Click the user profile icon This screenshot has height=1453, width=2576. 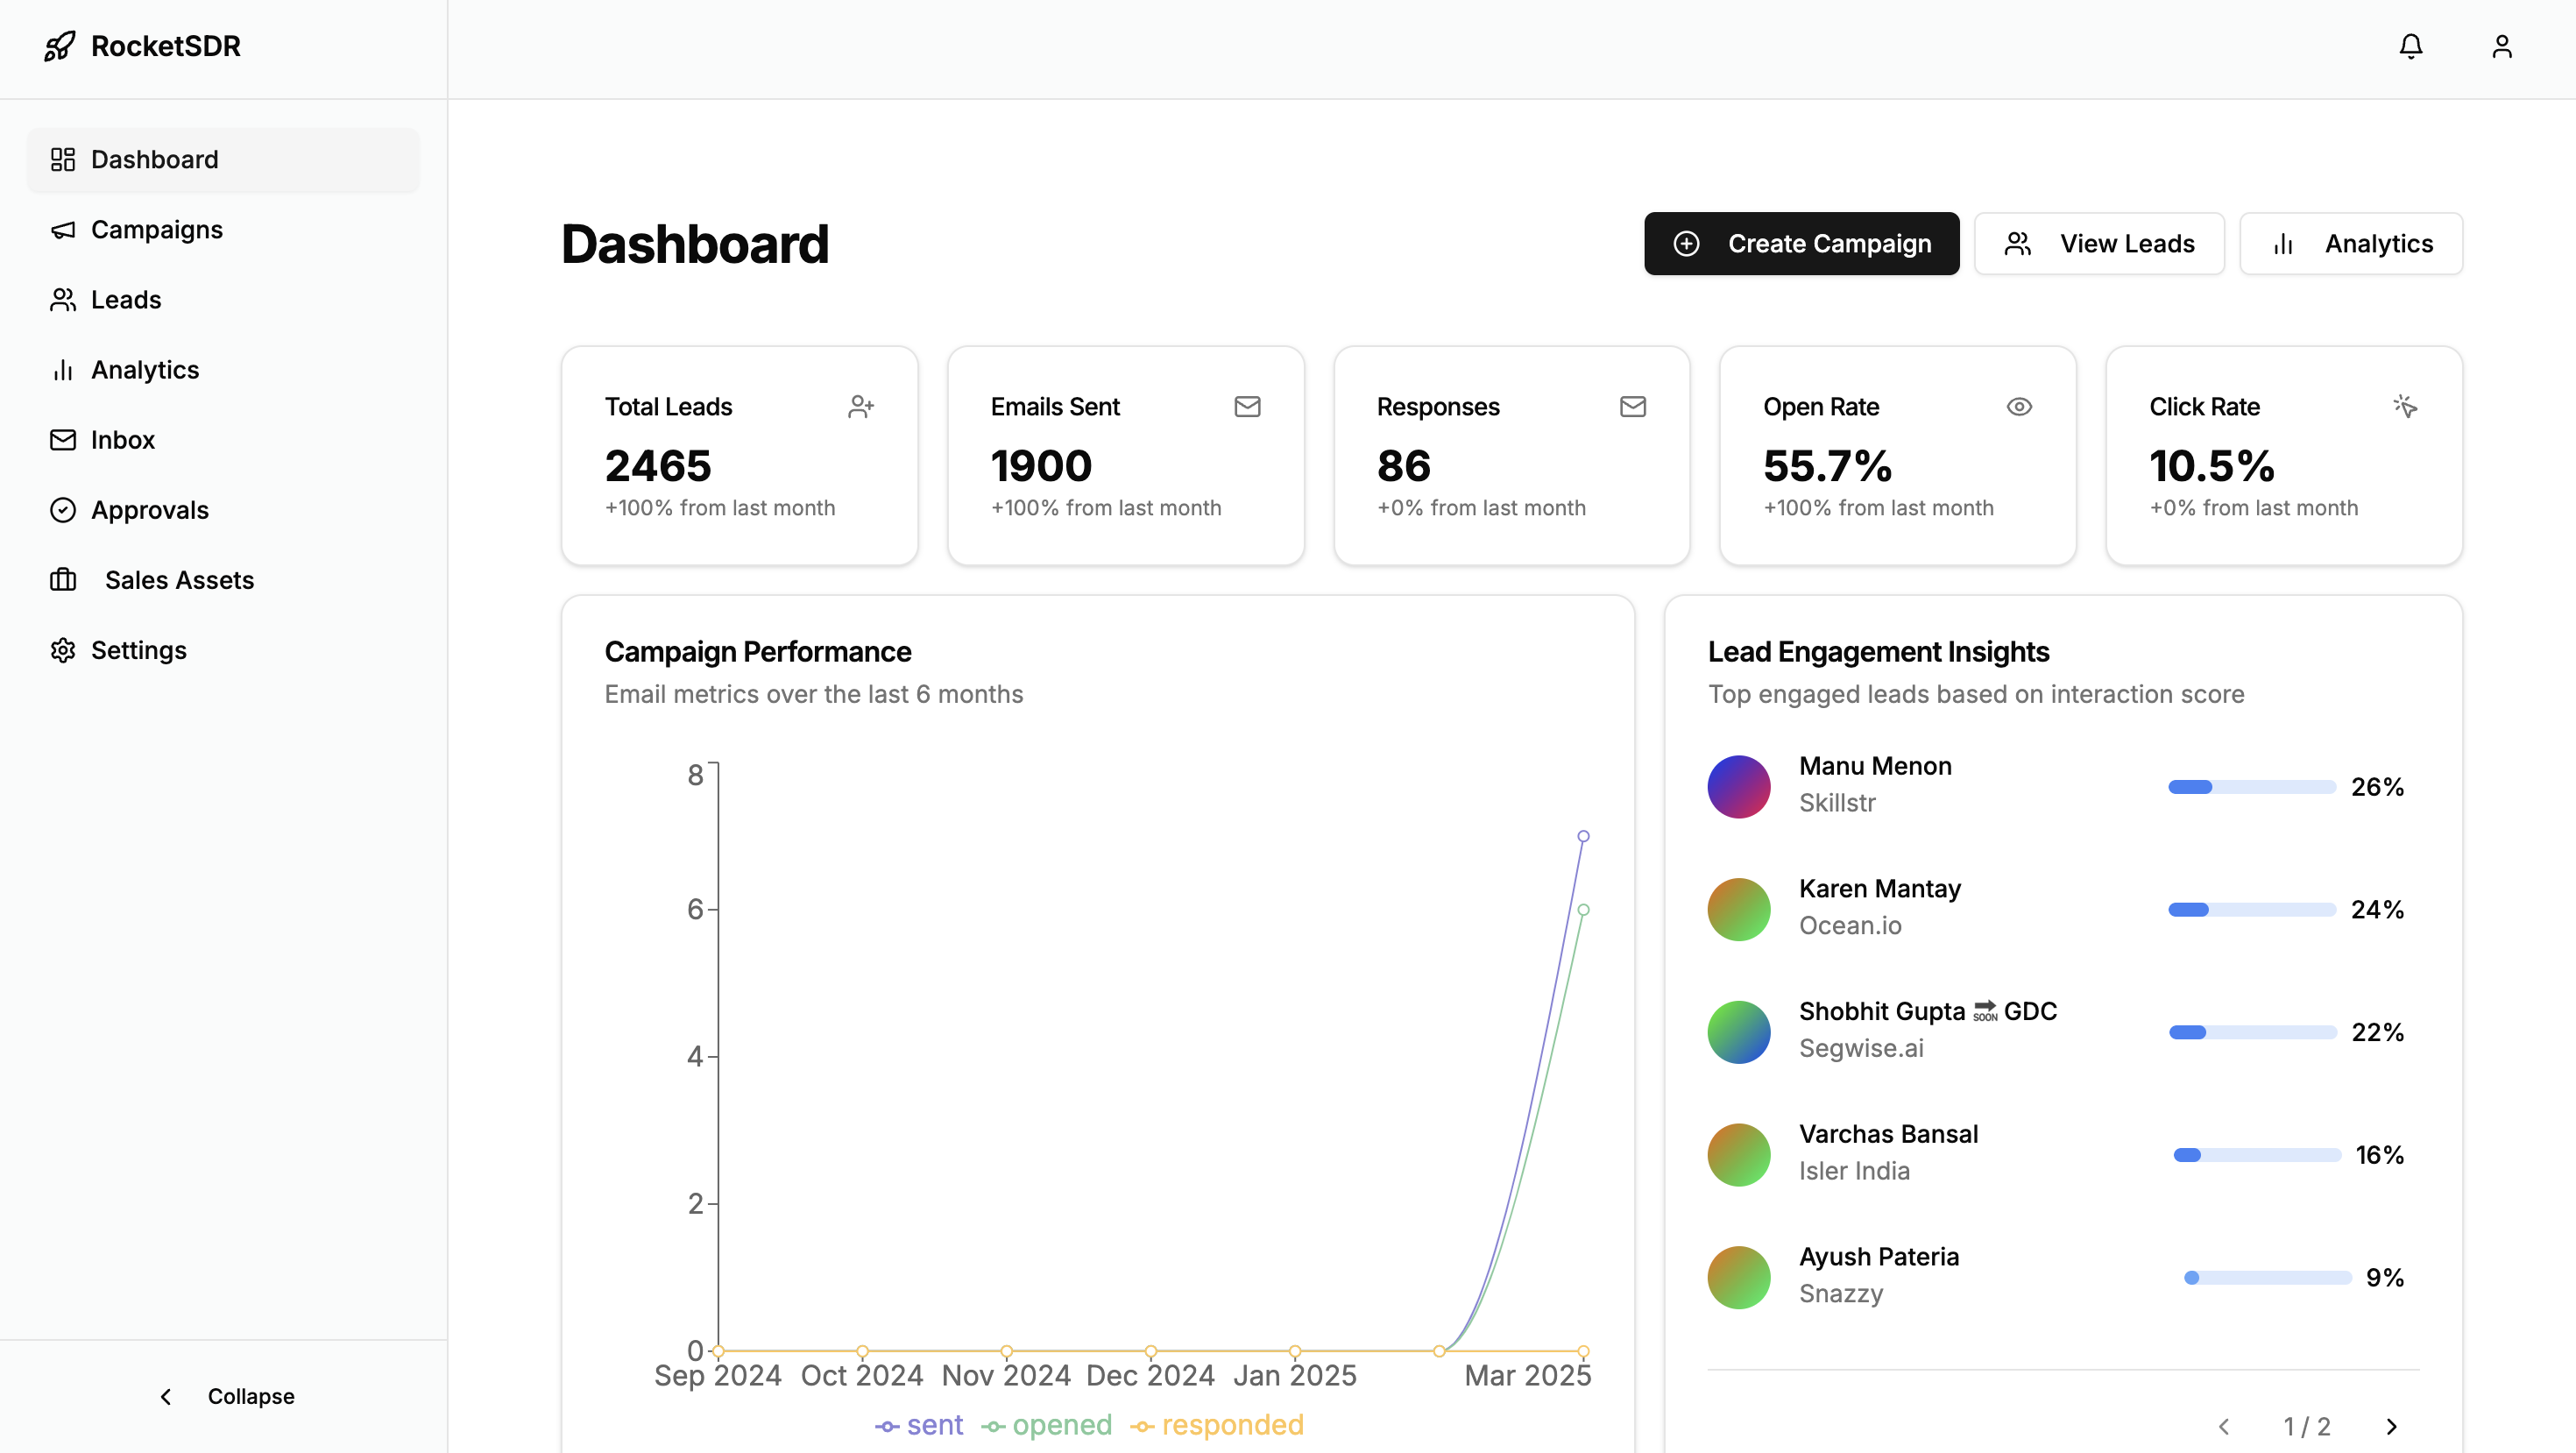[2502, 46]
